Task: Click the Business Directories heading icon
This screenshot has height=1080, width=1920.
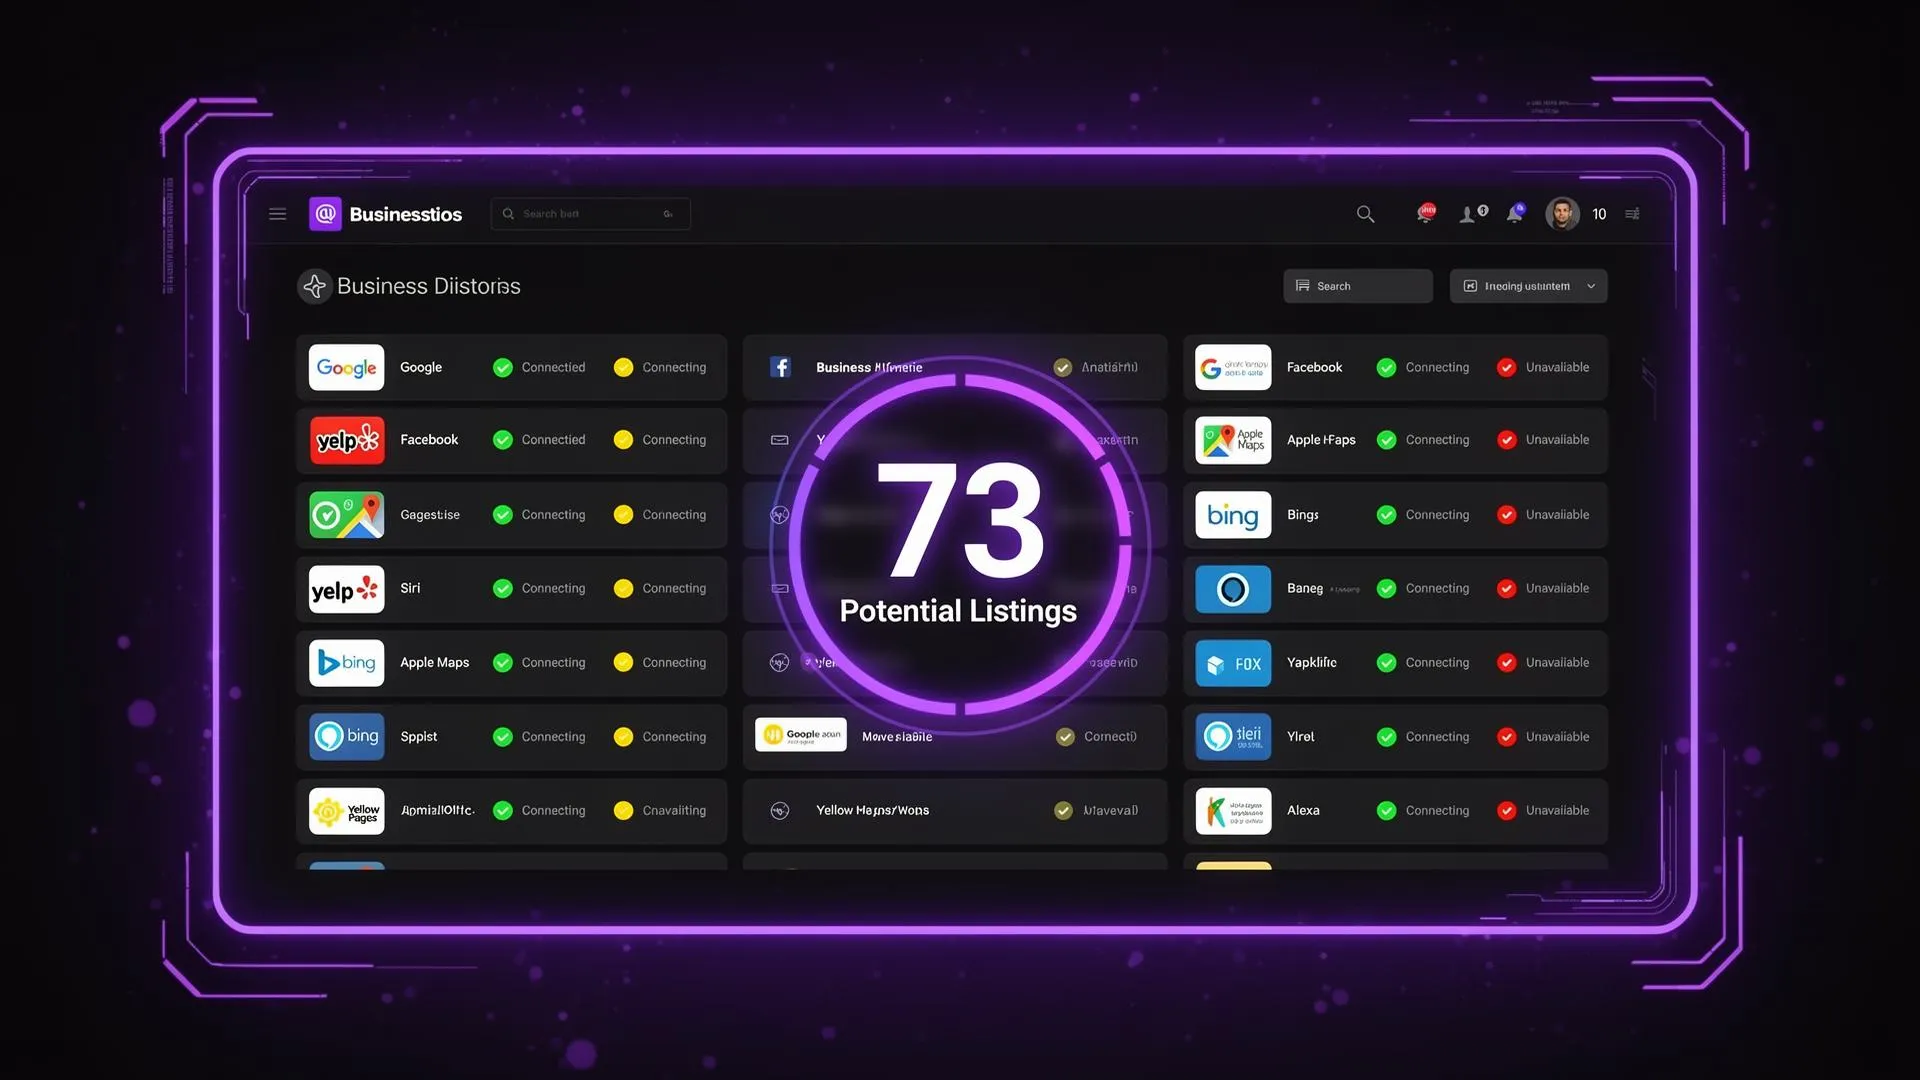Action: (x=315, y=287)
